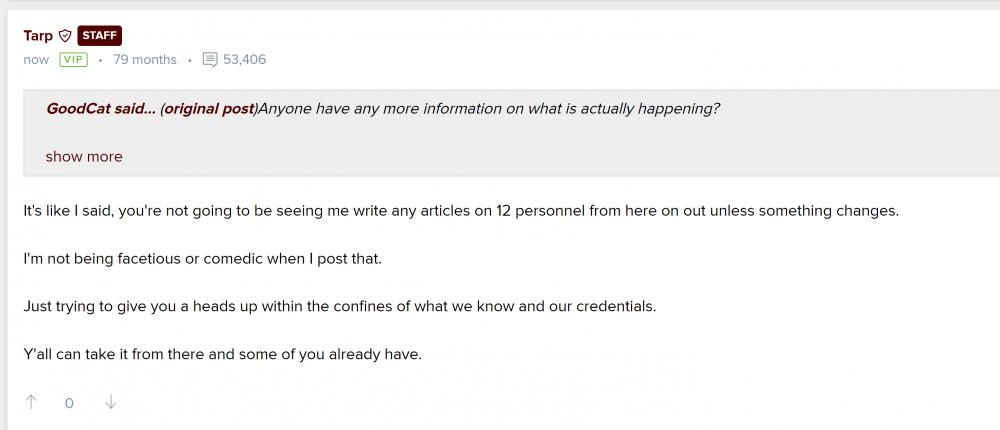
Task: Open the GoodCat said... quote link
Action: pos(100,109)
